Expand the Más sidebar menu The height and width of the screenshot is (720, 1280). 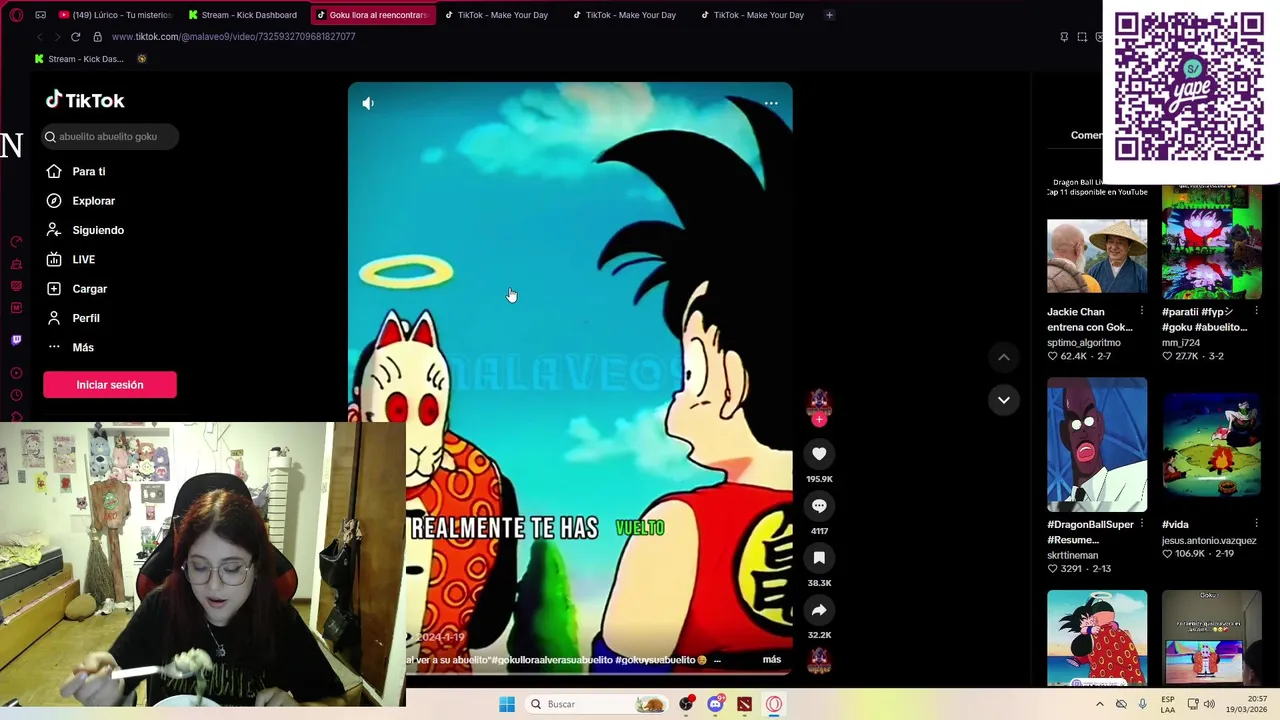[70, 347]
